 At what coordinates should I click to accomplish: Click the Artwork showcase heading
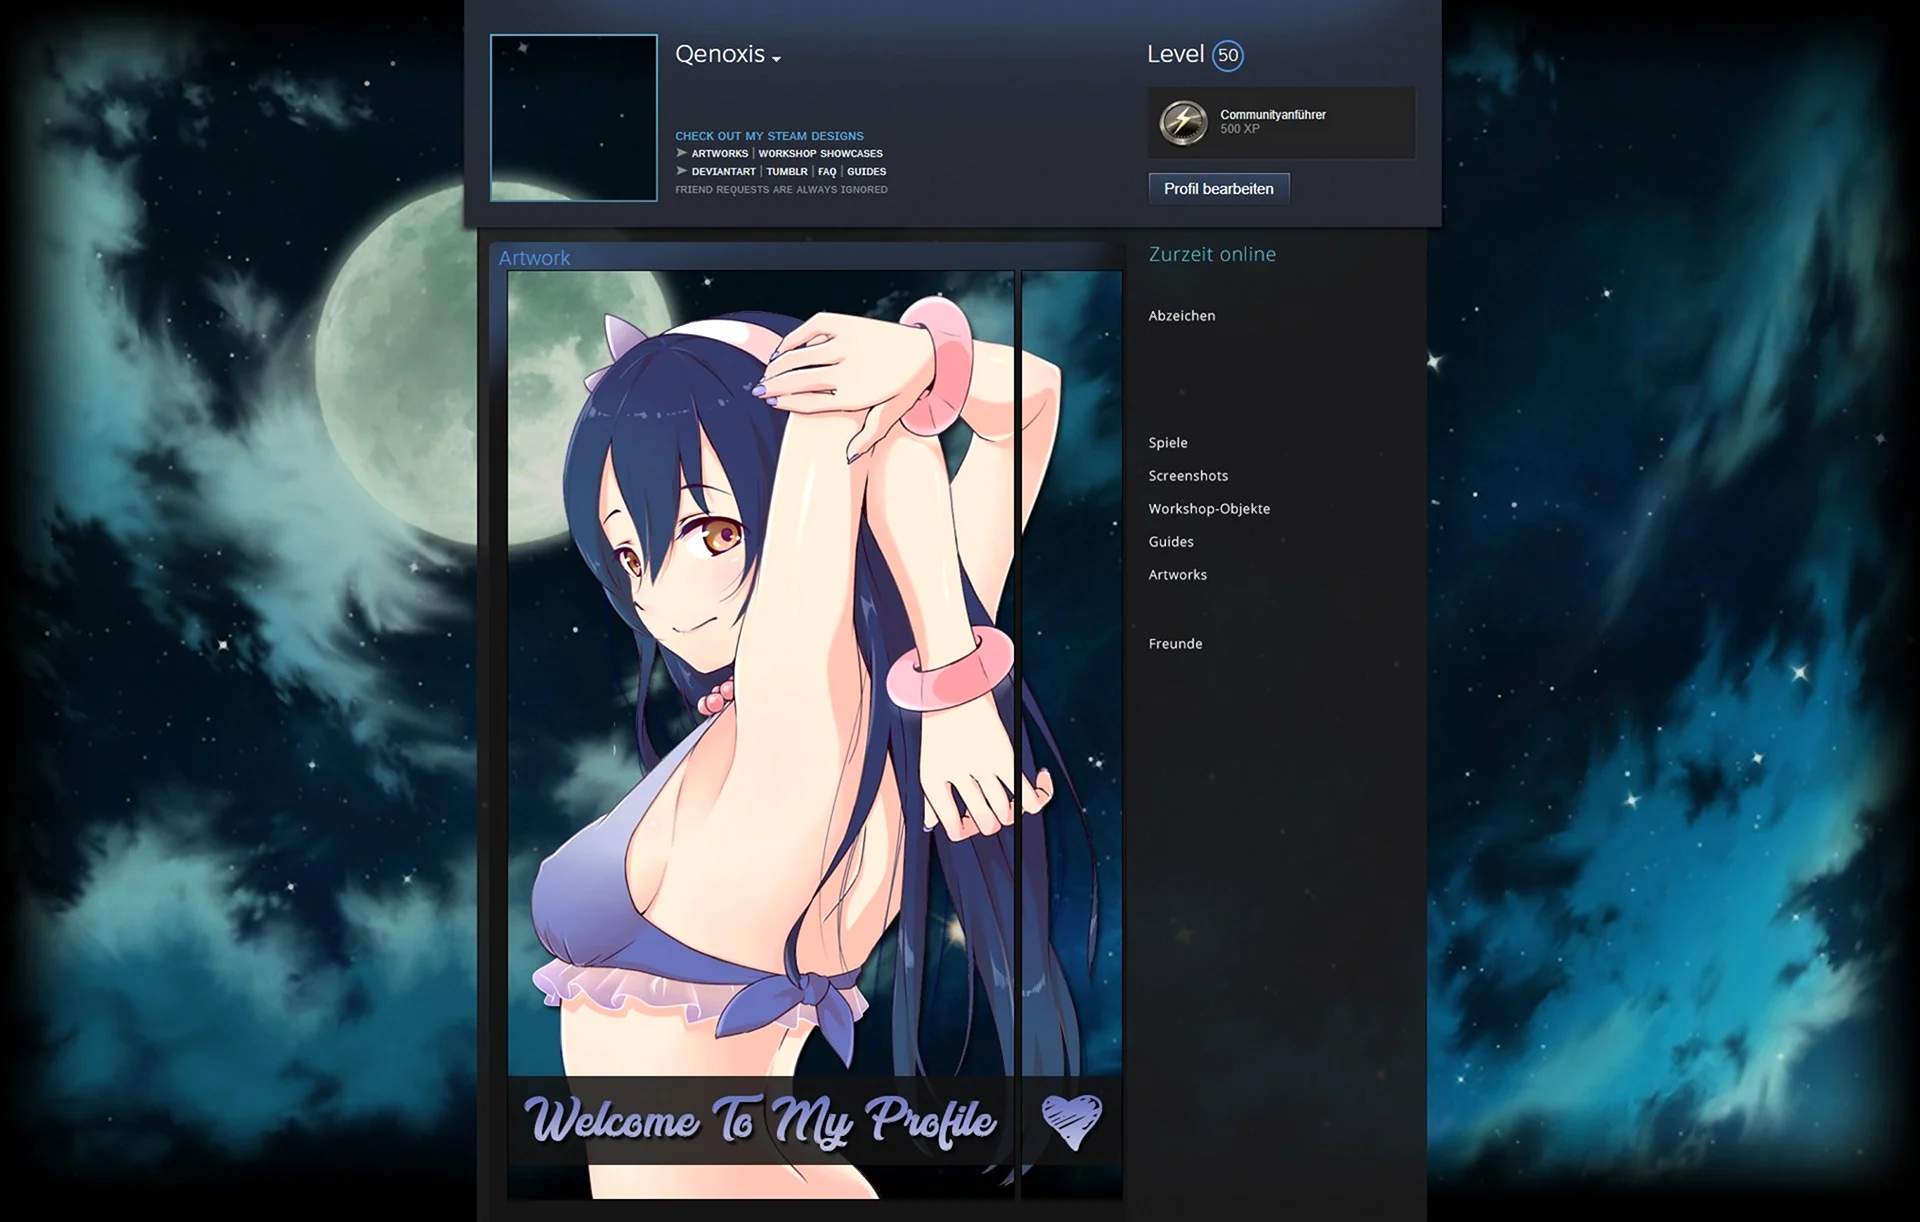(x=534, y=258)
